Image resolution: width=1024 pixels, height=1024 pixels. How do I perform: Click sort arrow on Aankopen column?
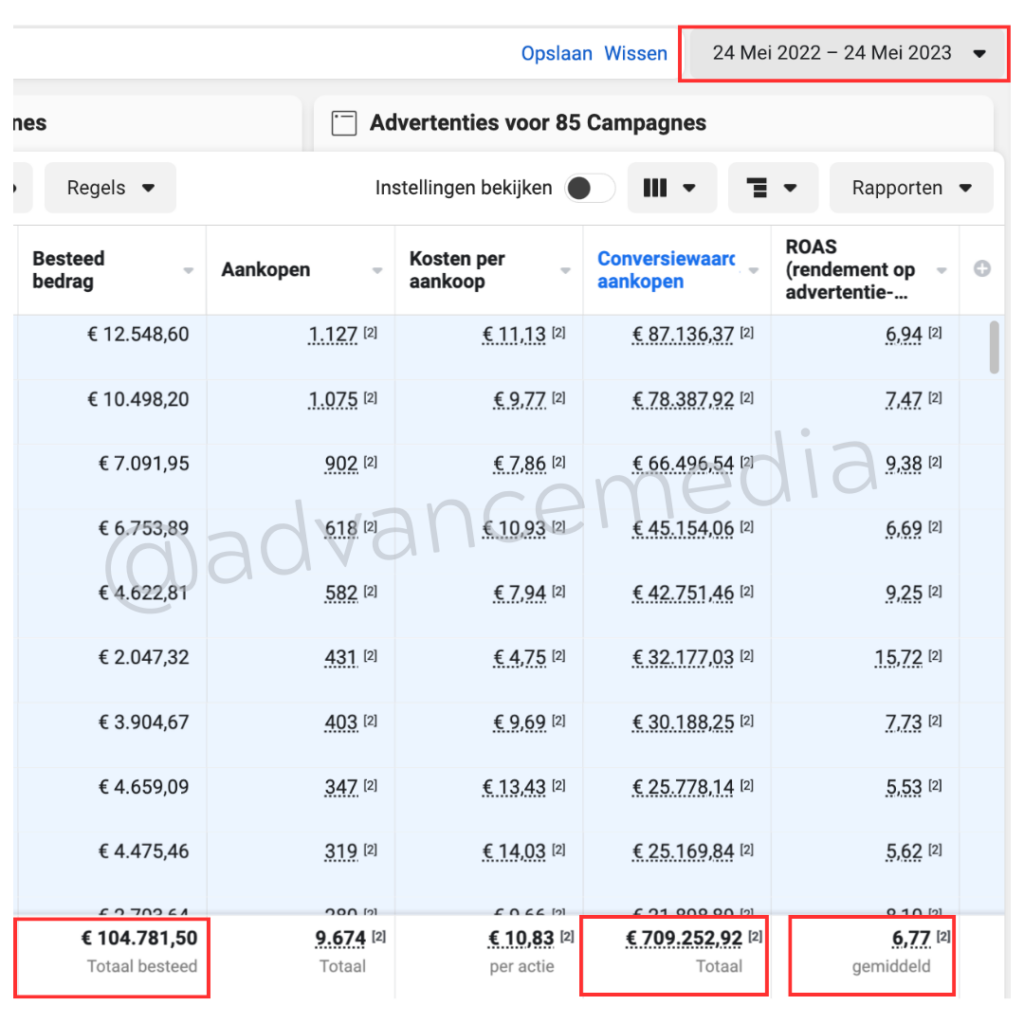pos(377,271)
